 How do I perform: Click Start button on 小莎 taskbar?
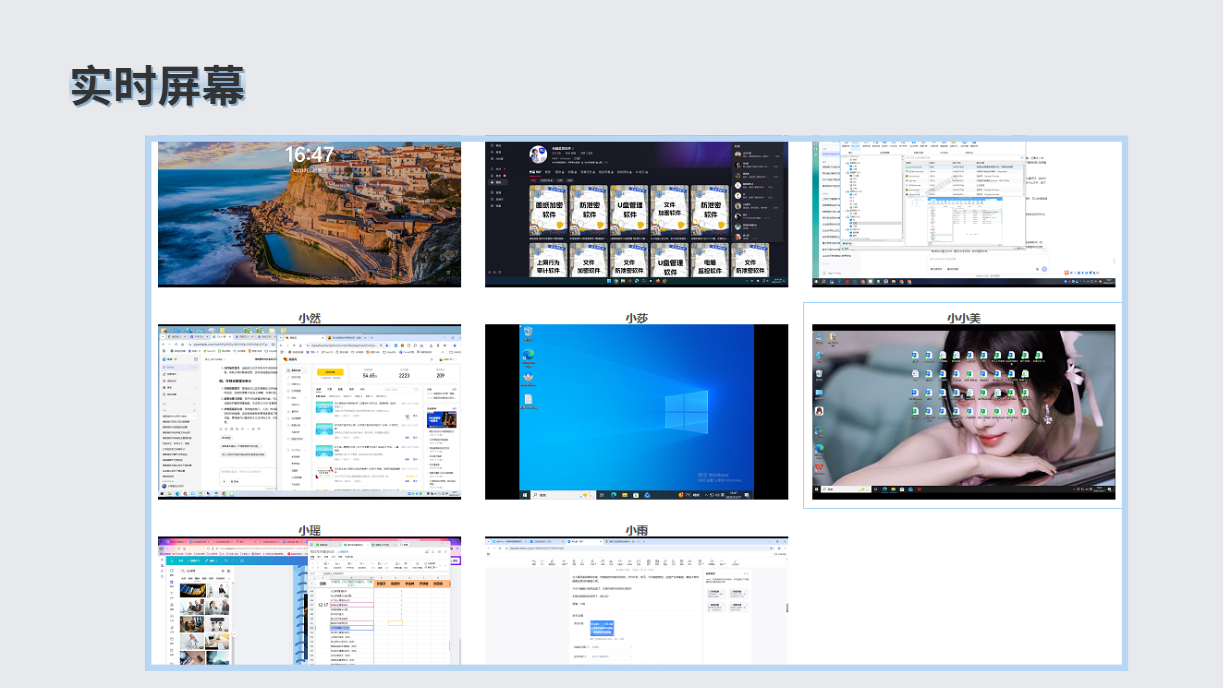525,495
